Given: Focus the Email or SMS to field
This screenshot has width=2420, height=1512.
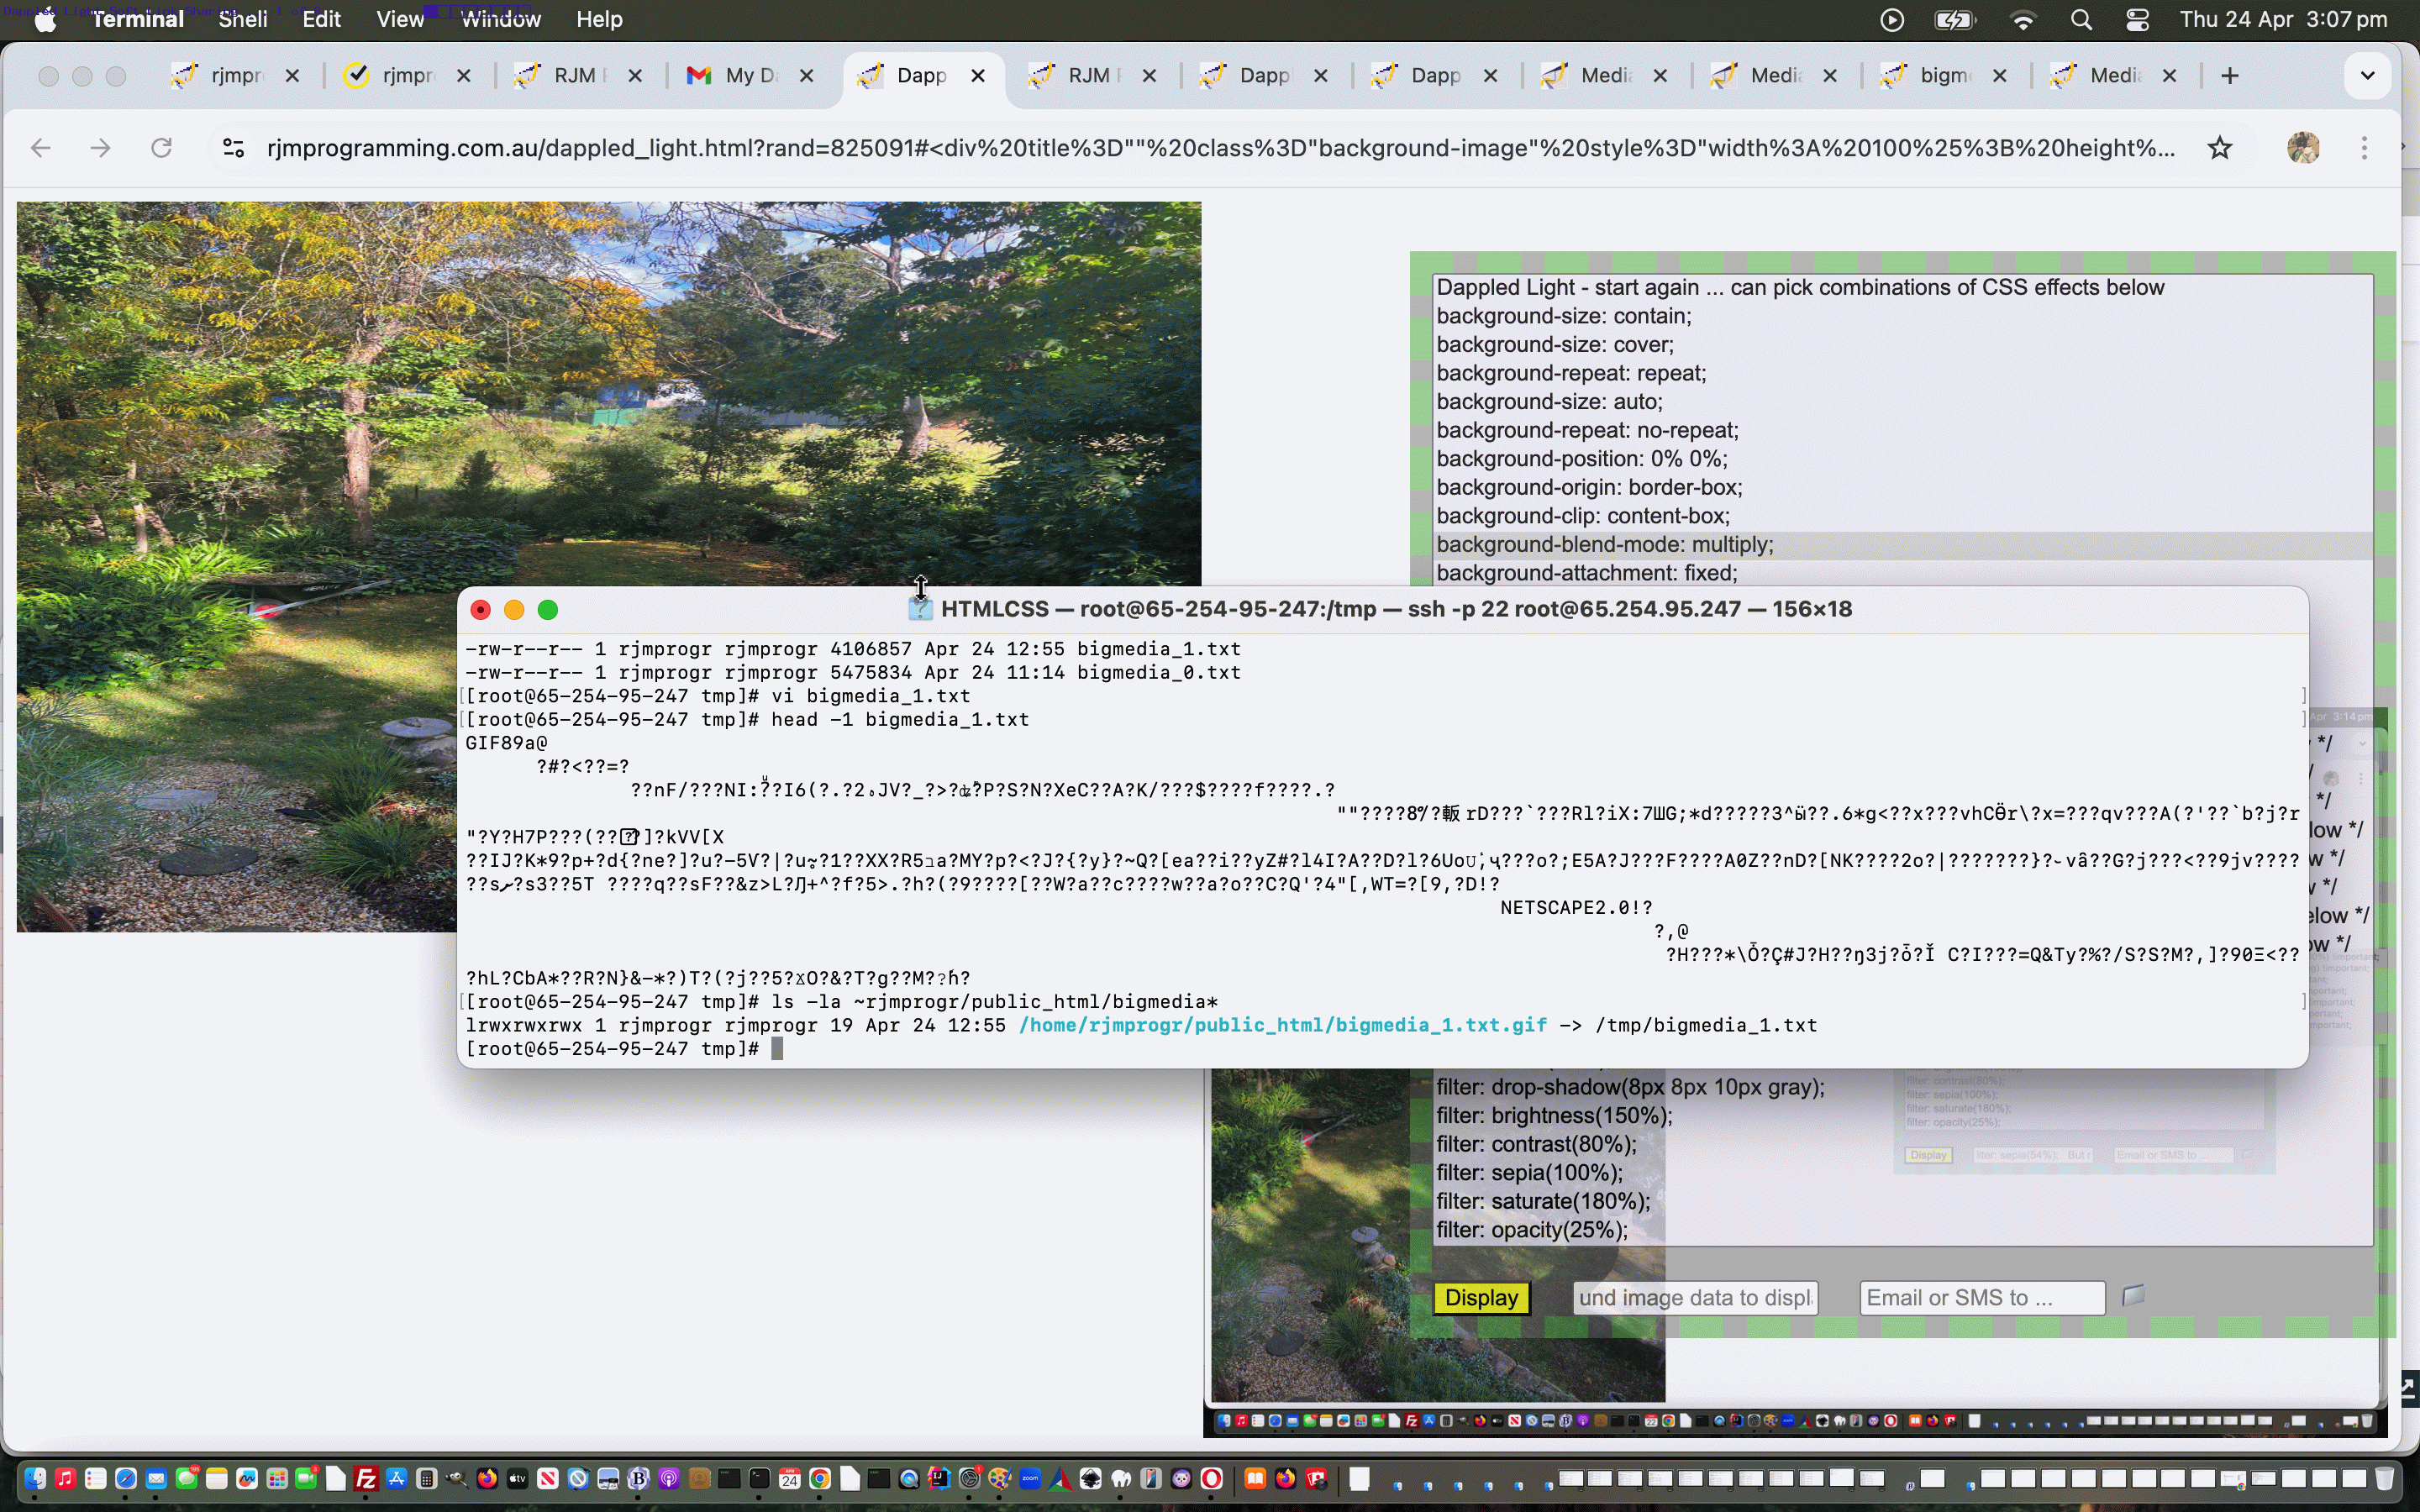Looking at the screenshot, I should 1982,1298.
